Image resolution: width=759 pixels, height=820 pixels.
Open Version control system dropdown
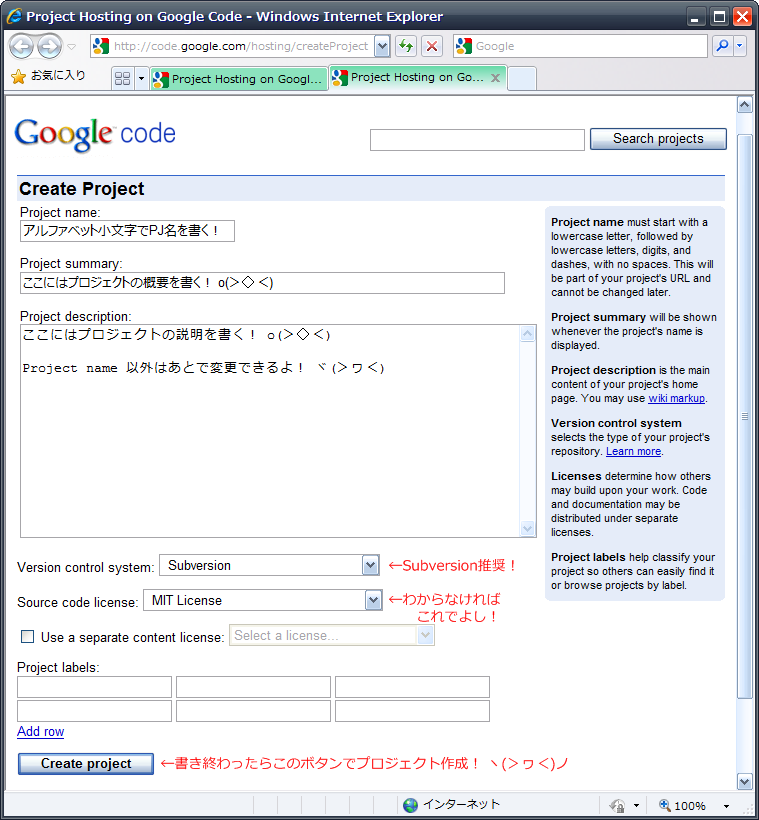269,565
